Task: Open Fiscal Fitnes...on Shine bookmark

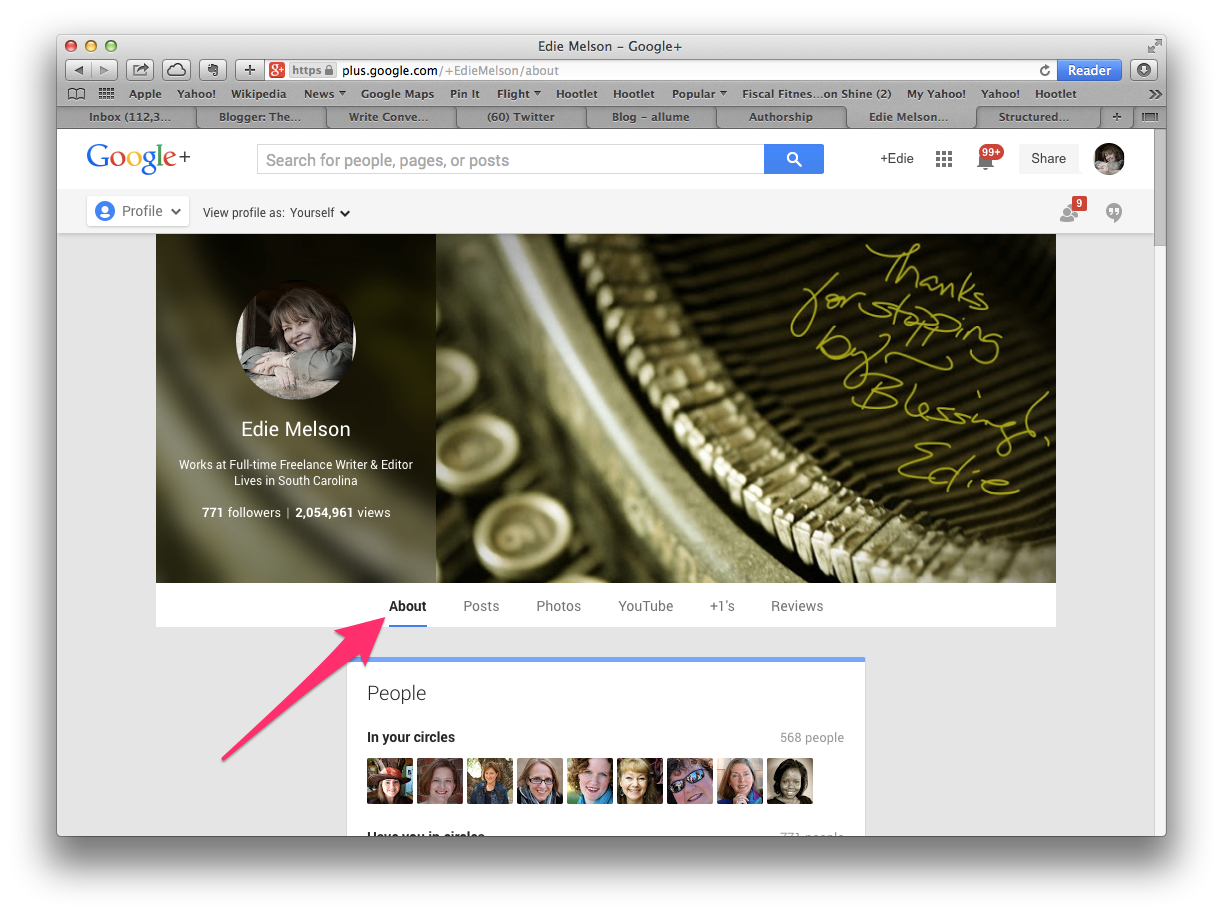Action: [x=816, y=94]
